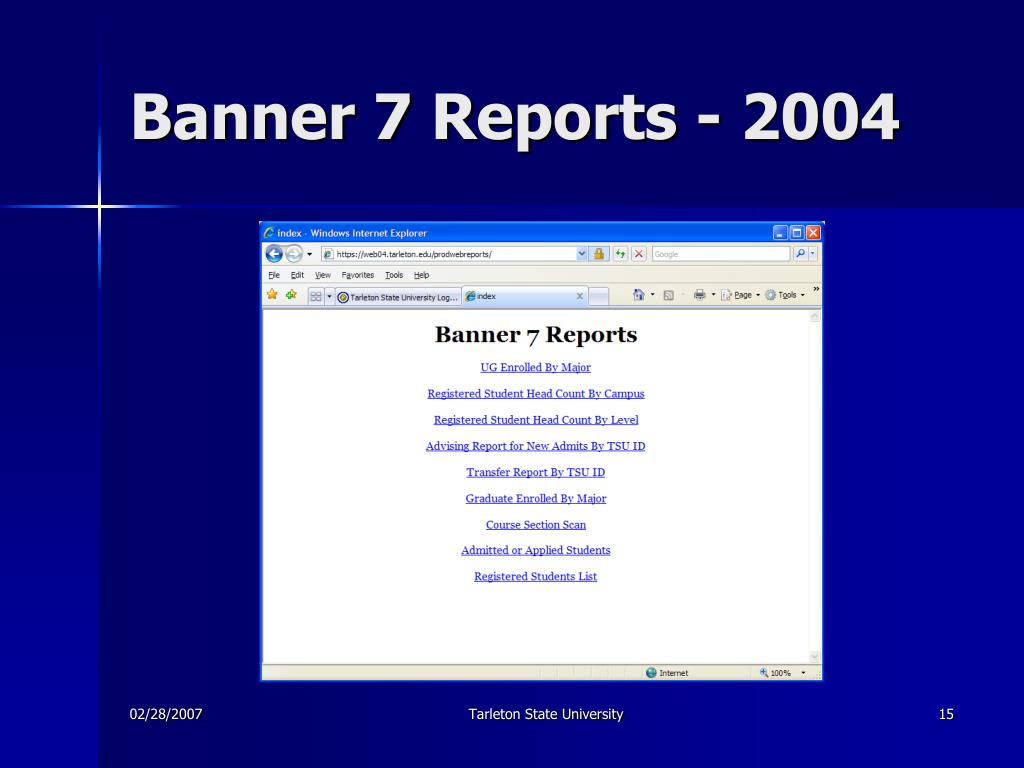
Task: Open the View menu
Action: coord(323,275)
